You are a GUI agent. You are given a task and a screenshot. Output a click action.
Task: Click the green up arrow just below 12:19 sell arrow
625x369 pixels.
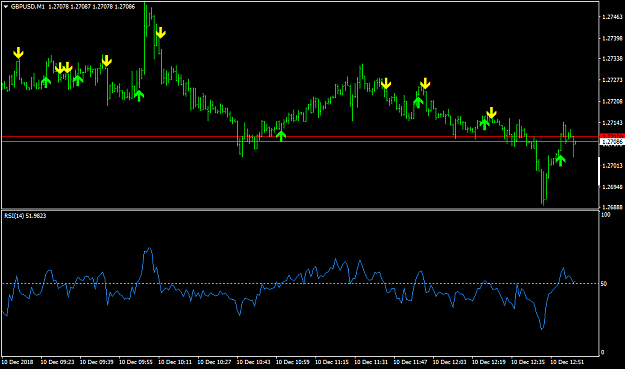click(x=484, y=124)
